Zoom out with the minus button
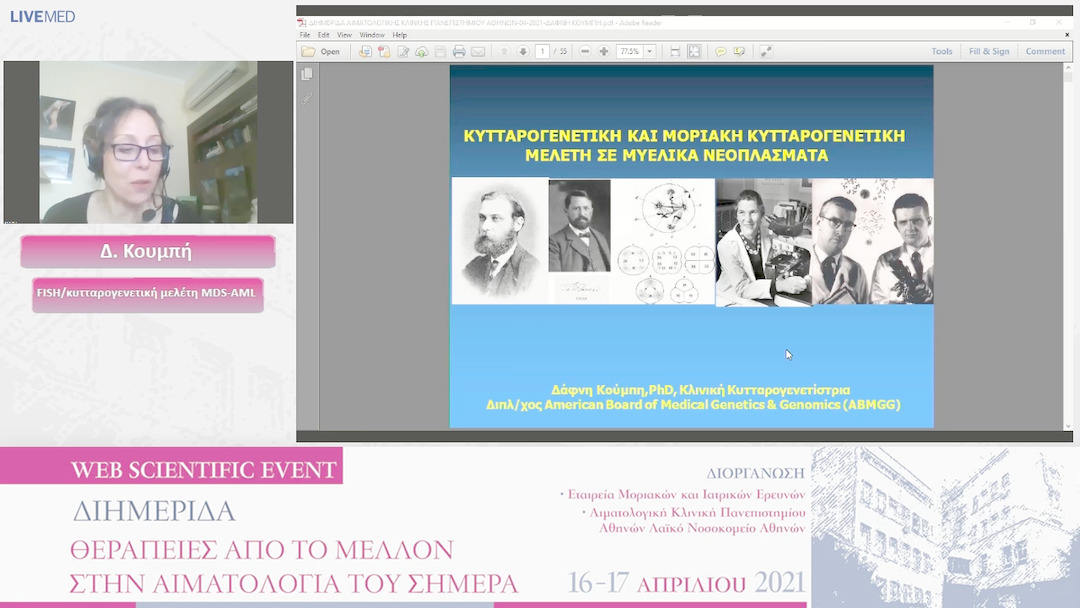1080x608 pixels. pyautogui.click(x=585, y=52)
